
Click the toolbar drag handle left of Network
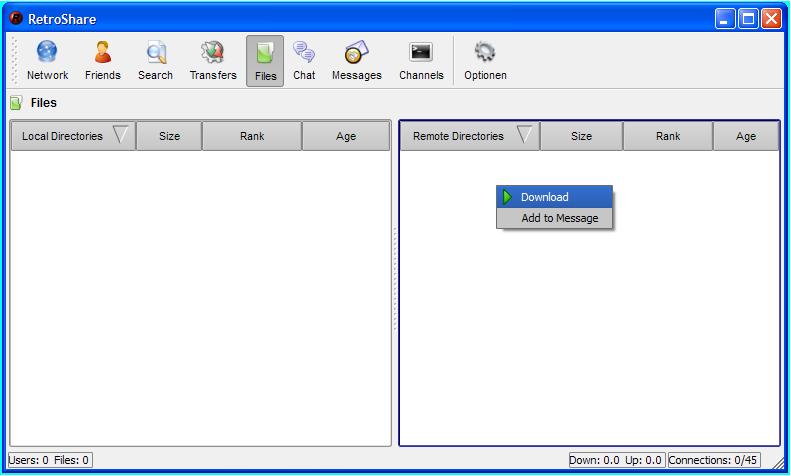click(x=15, y=61)
